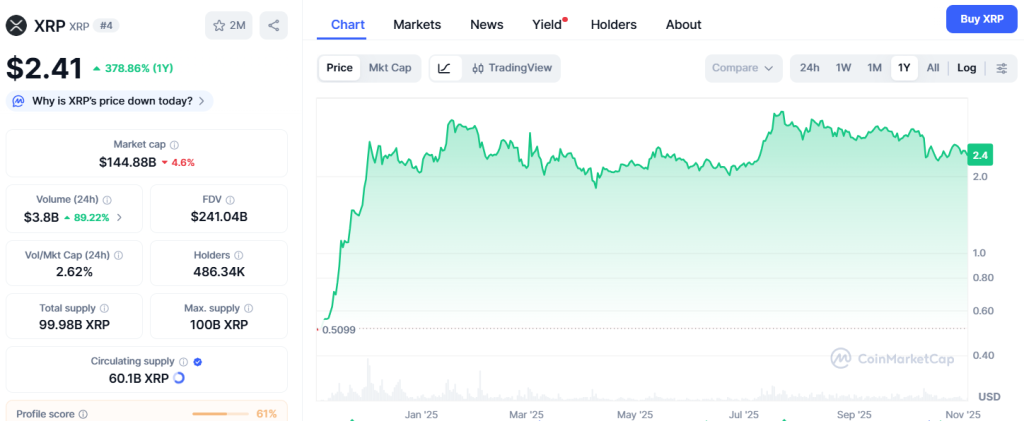Click Circulating supply verified badge
Screen dimensions: 1024x421
pyautogui.click(x=198, y=362)
